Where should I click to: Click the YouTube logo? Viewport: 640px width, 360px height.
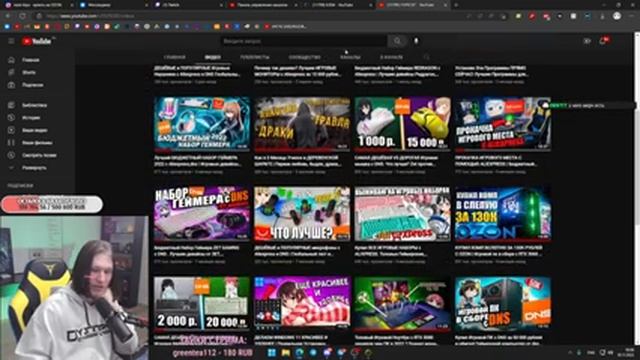(37, 41)
